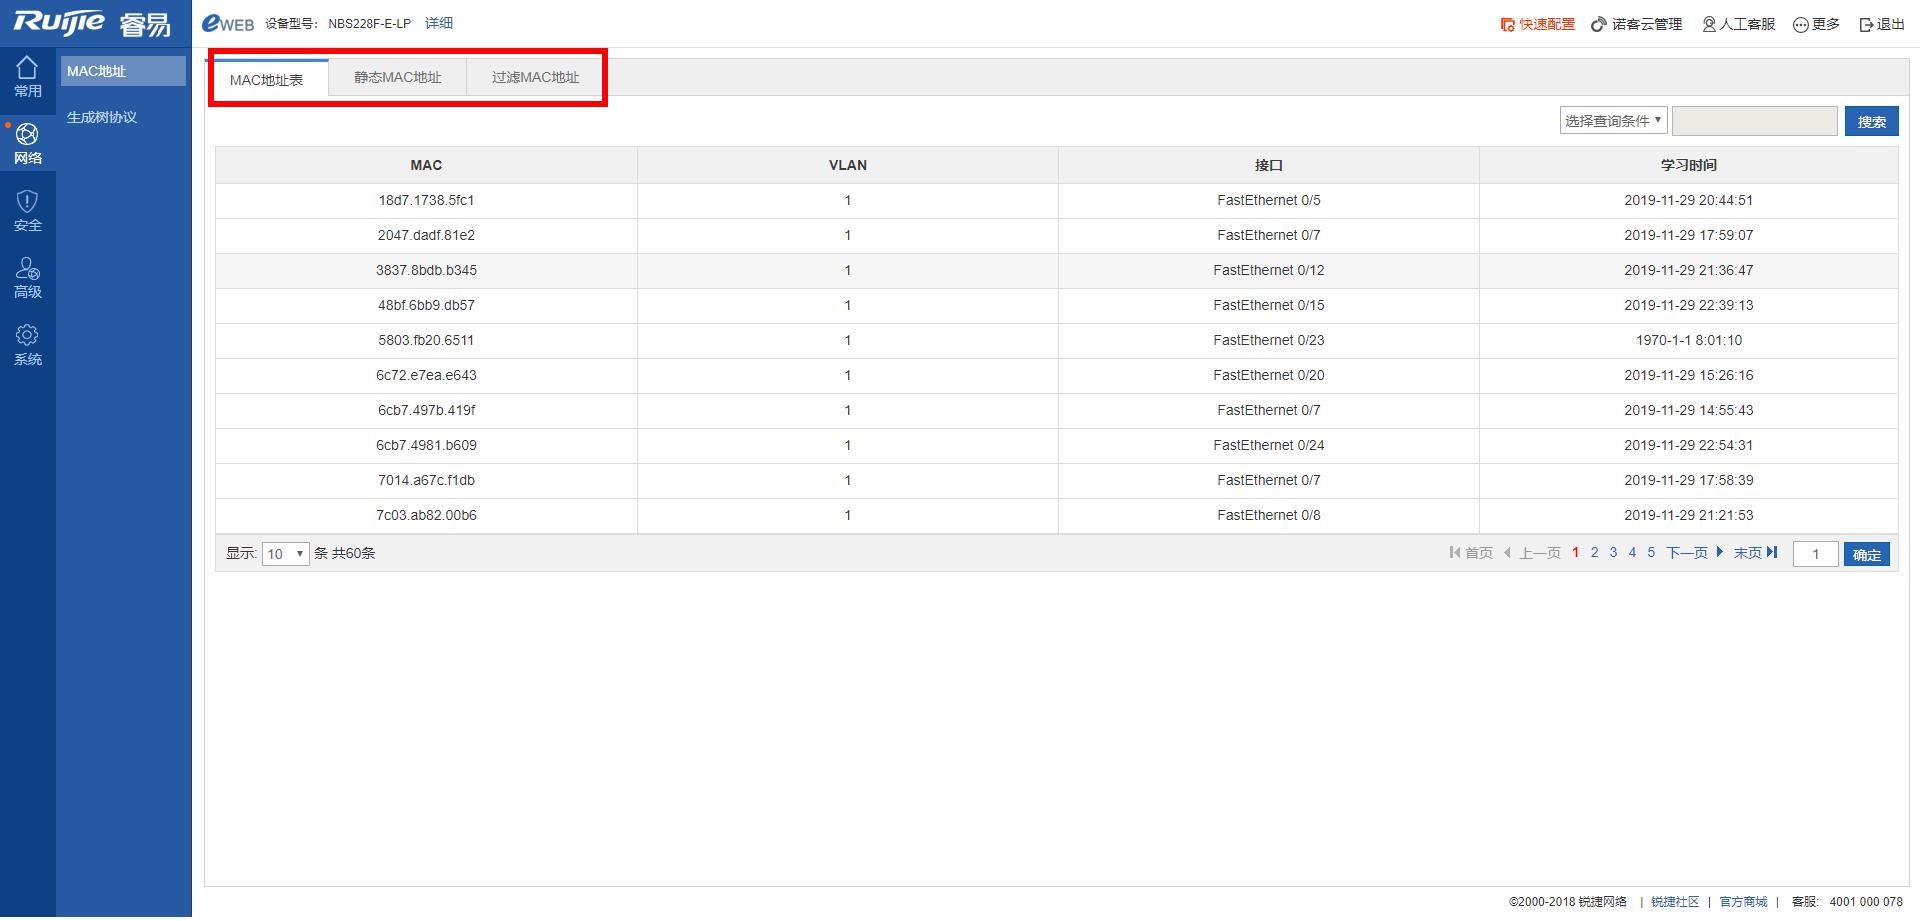
Task: Click the 详细 device details link
Action: (439, 23)
